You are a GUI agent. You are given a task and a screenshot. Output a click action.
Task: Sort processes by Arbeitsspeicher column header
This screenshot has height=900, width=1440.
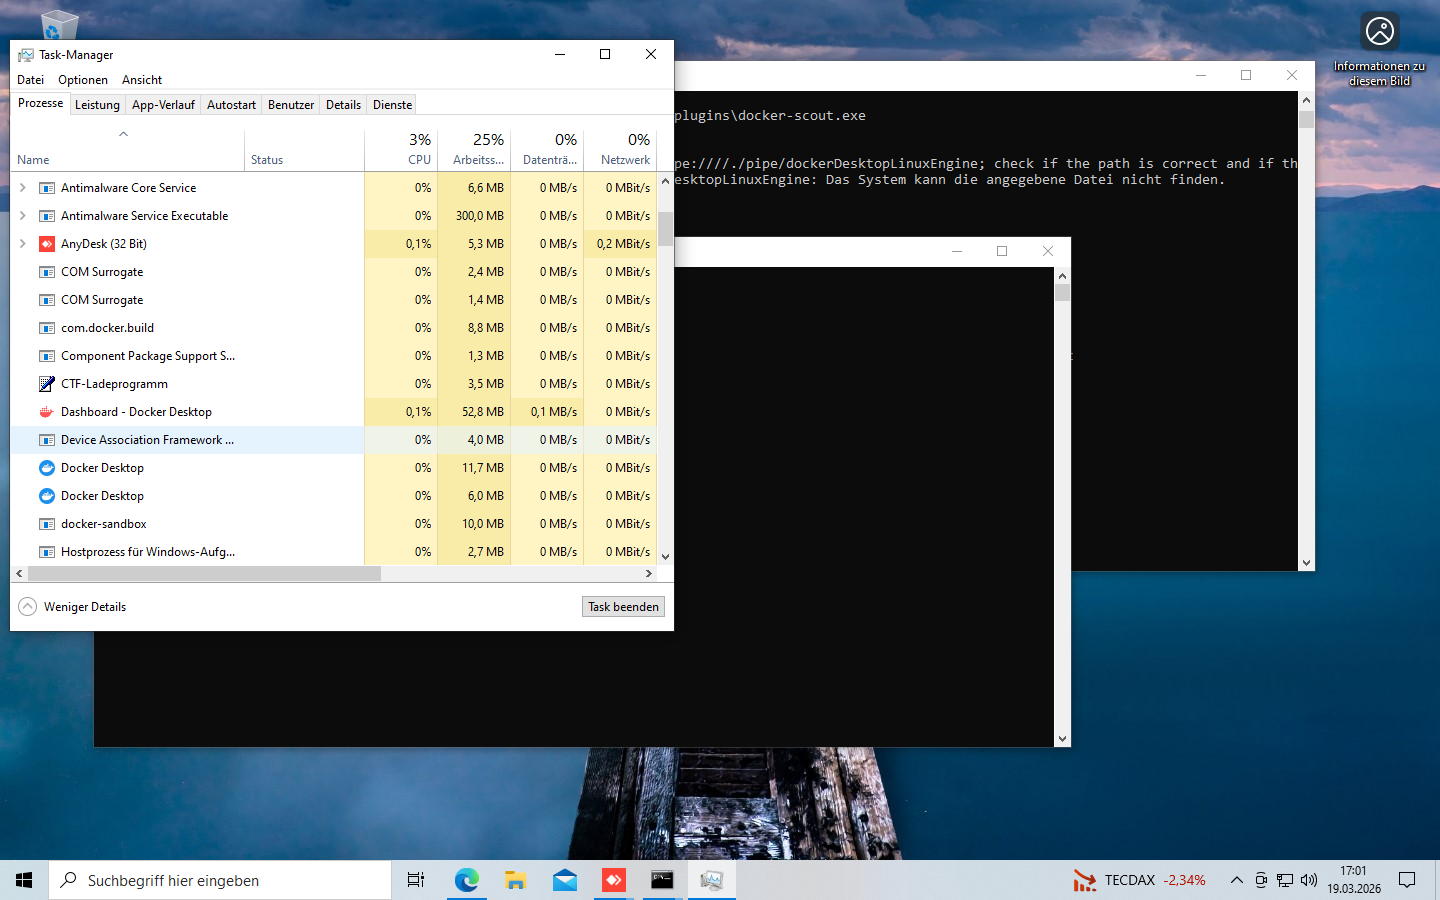[474, 150]
